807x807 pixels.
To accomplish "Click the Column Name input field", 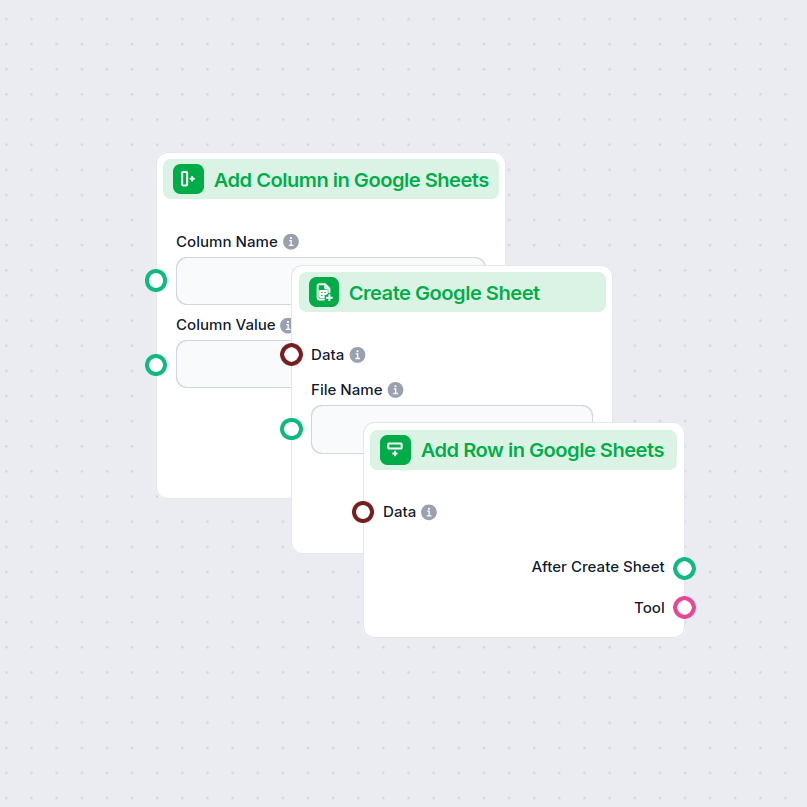I will pyautogui.click(x=230, y=281).
